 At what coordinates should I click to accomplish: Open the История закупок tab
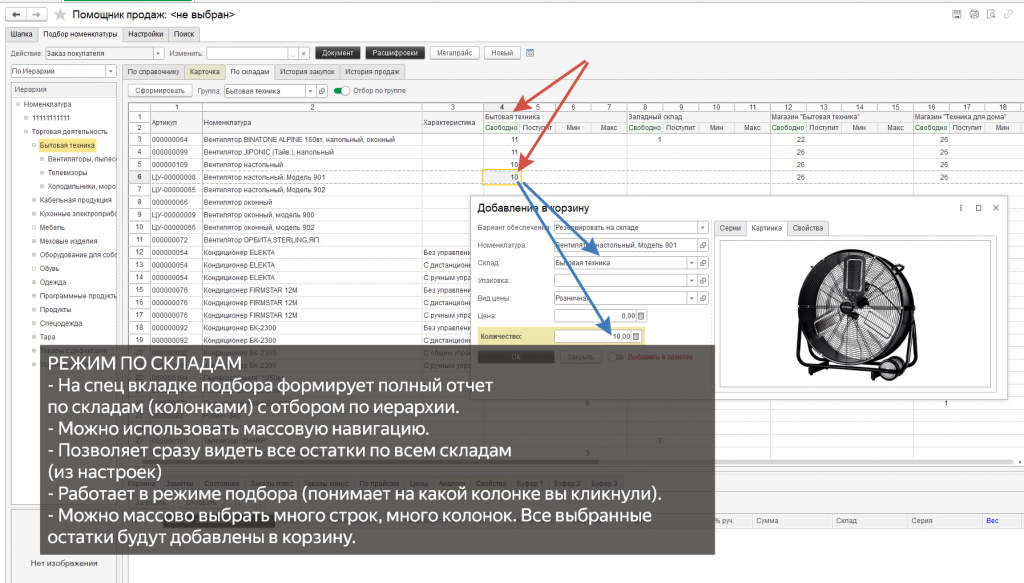coord(307,72)
